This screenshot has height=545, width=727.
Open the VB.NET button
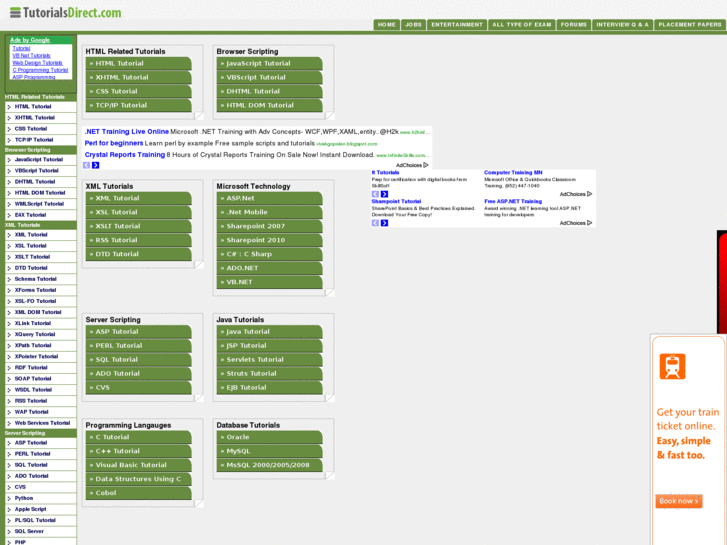[269, 282]
